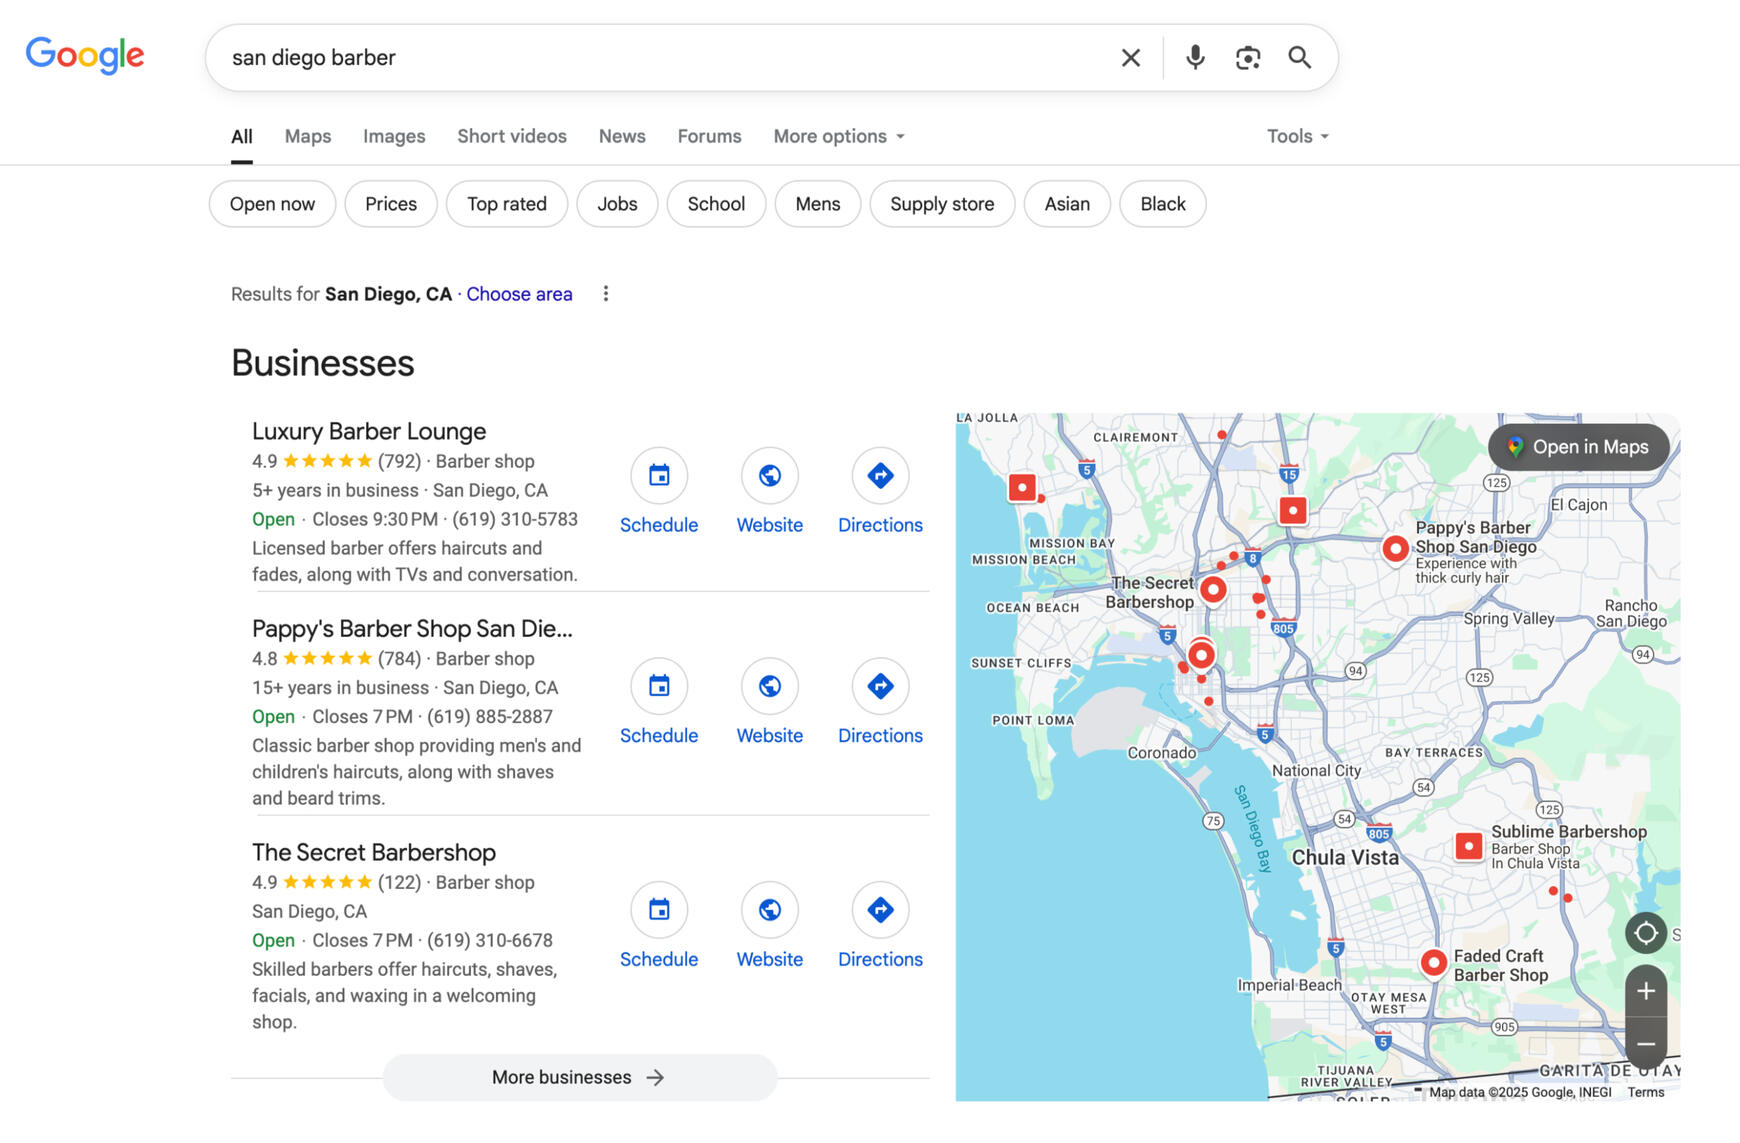Image resolution: width=1740 pixels, height=1143 pixels.
Task: Enable the Supply store filter chip
Action: click(941, 204)
